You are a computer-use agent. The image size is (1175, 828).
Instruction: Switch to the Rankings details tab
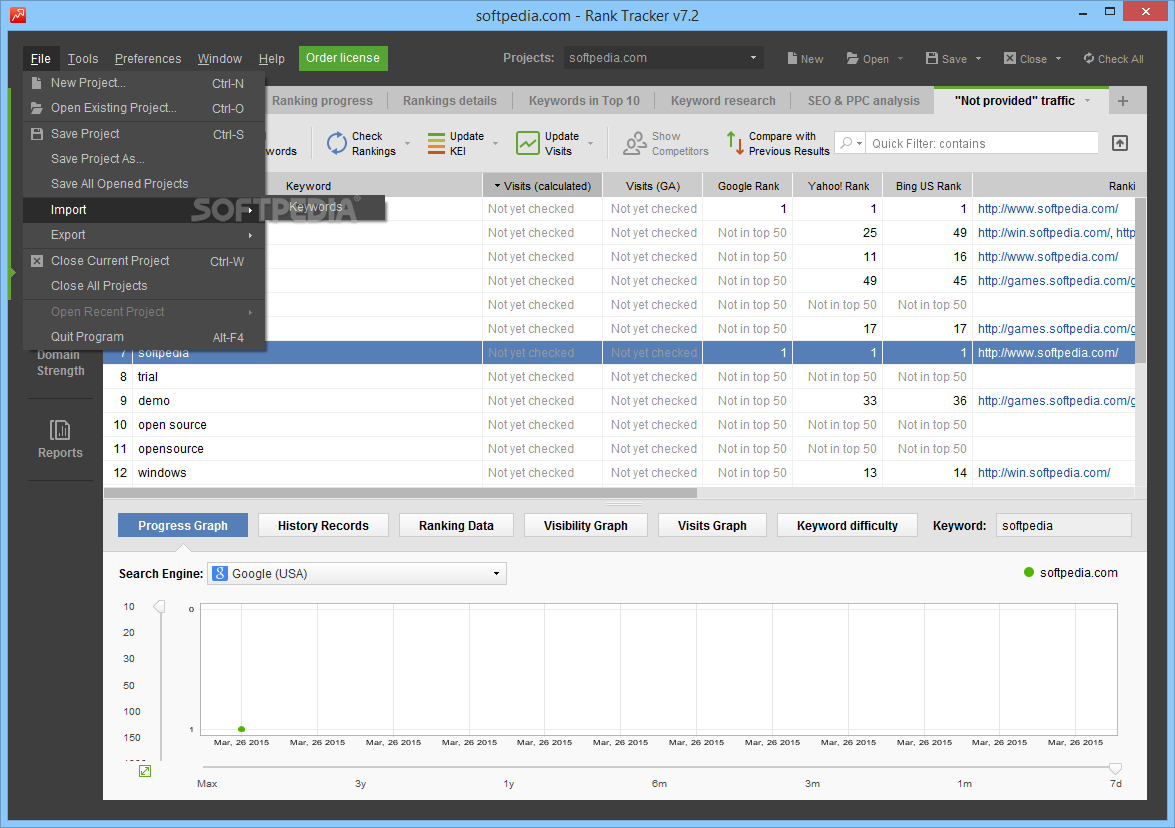click(450, 101)
